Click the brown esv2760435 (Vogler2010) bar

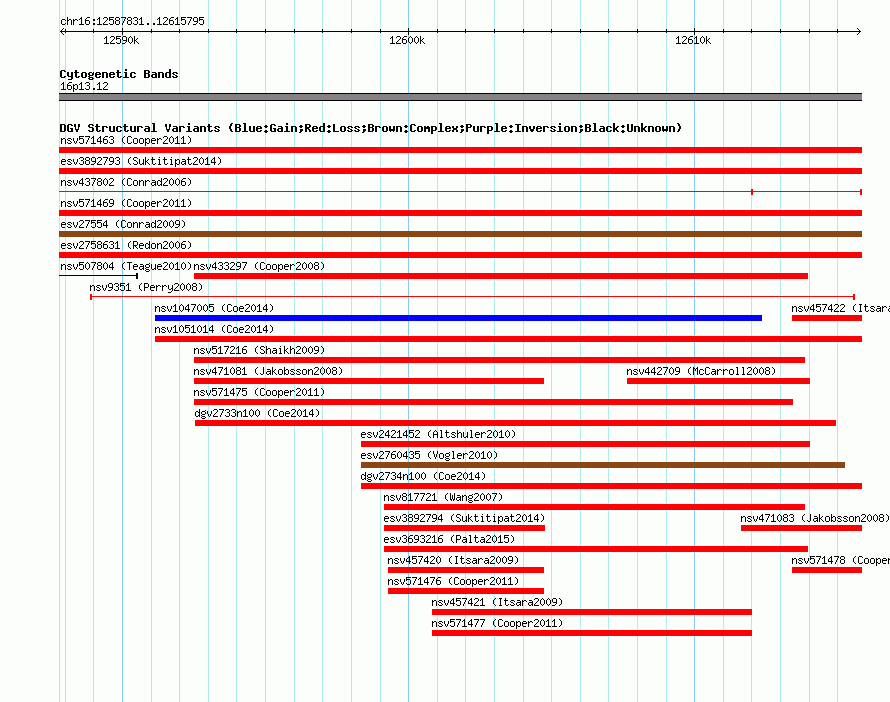(x=603, y=465)
